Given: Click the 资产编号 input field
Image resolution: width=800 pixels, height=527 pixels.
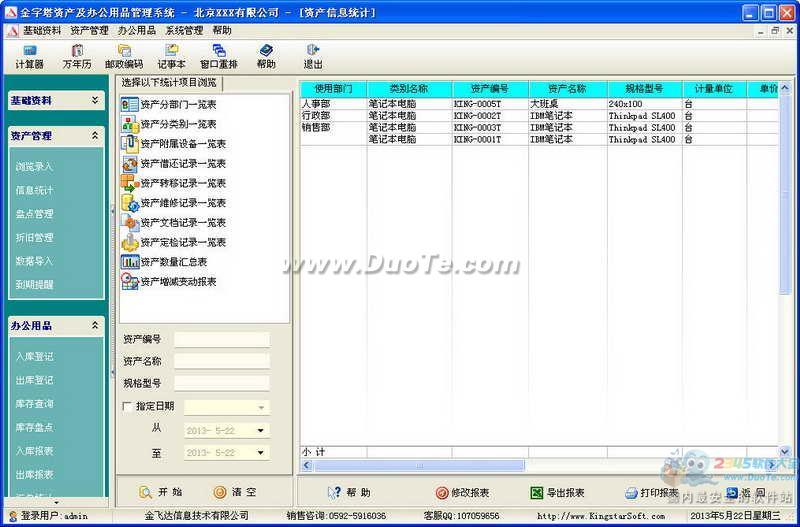Looking at the screenshot, I should [x=222, y=340].
